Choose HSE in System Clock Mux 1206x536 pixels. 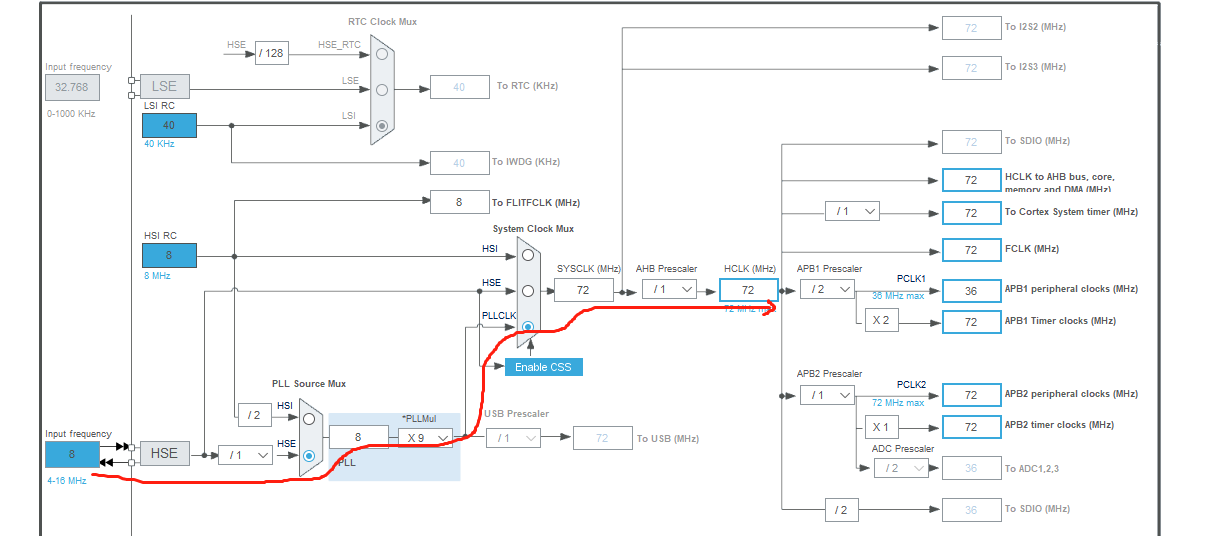527,291
